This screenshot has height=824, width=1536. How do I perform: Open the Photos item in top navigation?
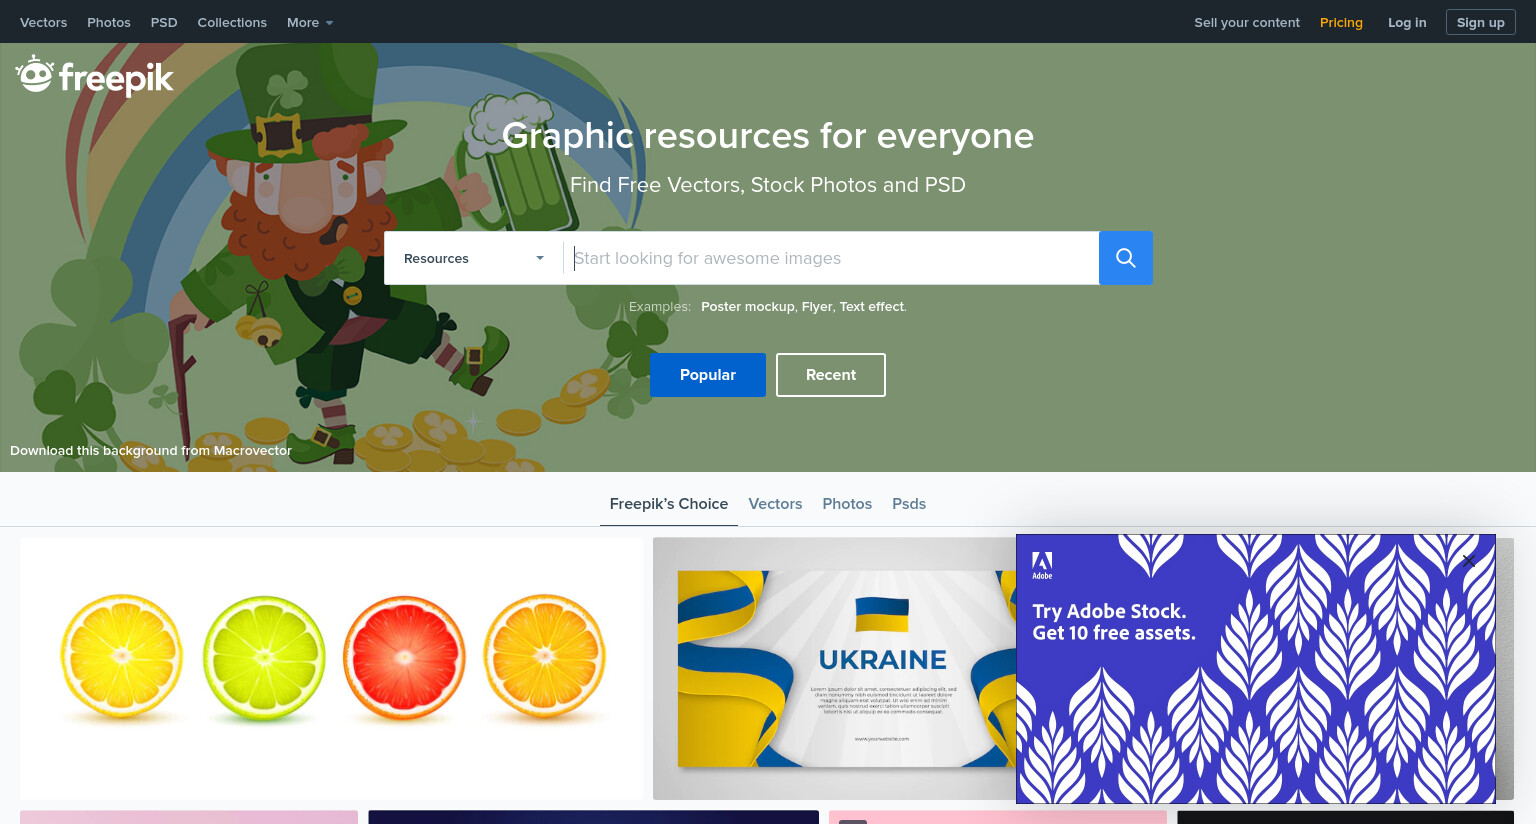109,22
